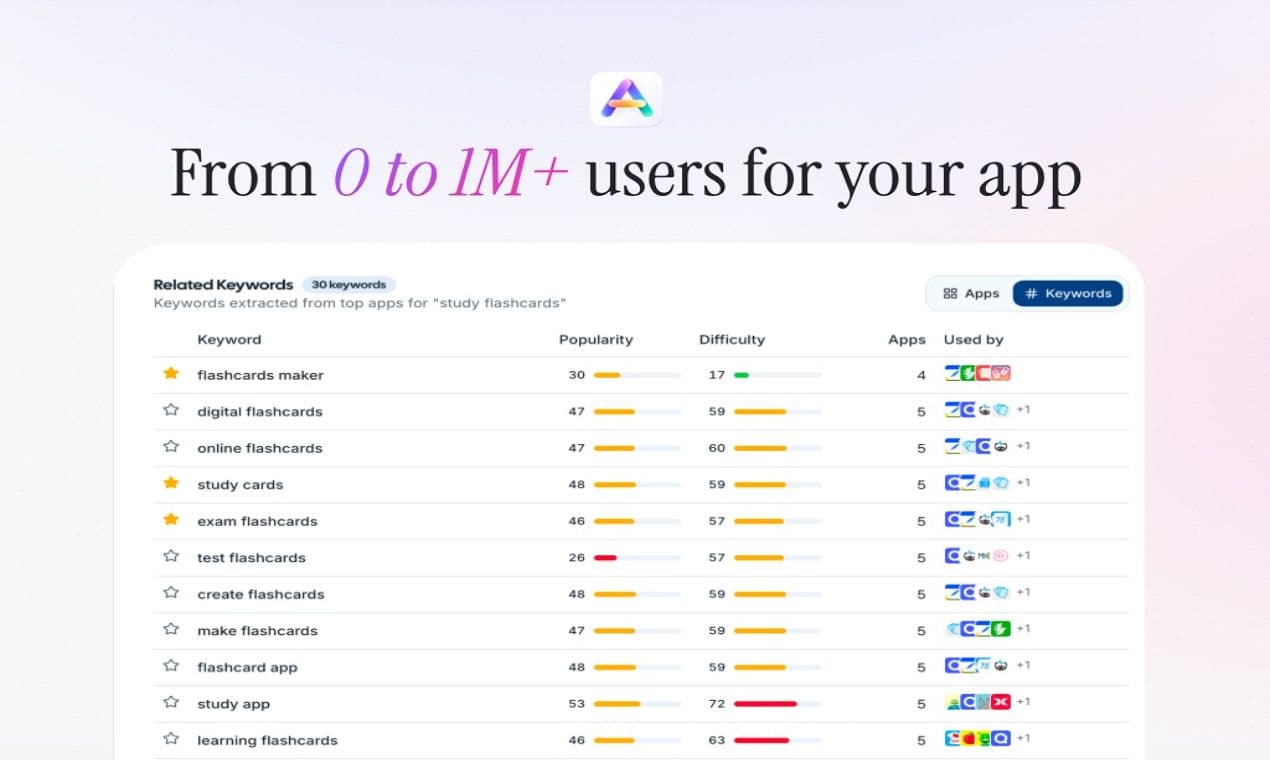Screen dimensions: 1270x760
Task: Toggle the star favorite on digital flashcards
Action: (170, 410)
